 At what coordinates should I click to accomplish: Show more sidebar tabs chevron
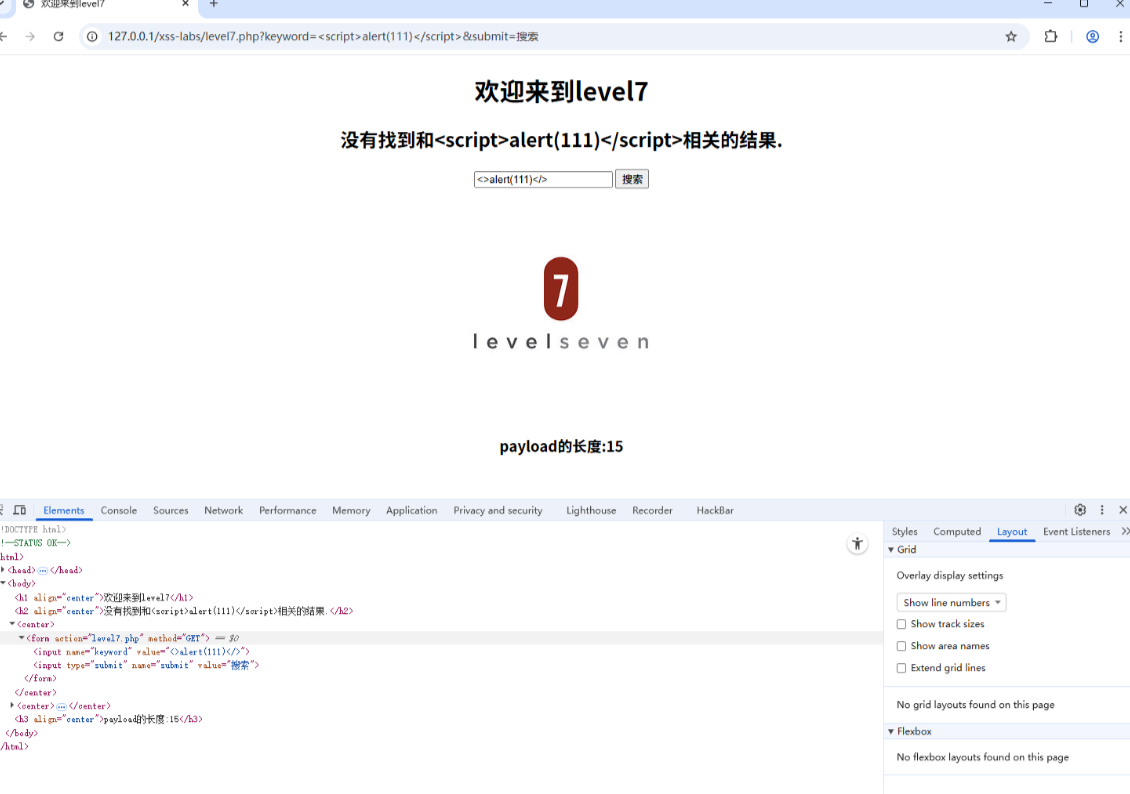click(1125, 532)
